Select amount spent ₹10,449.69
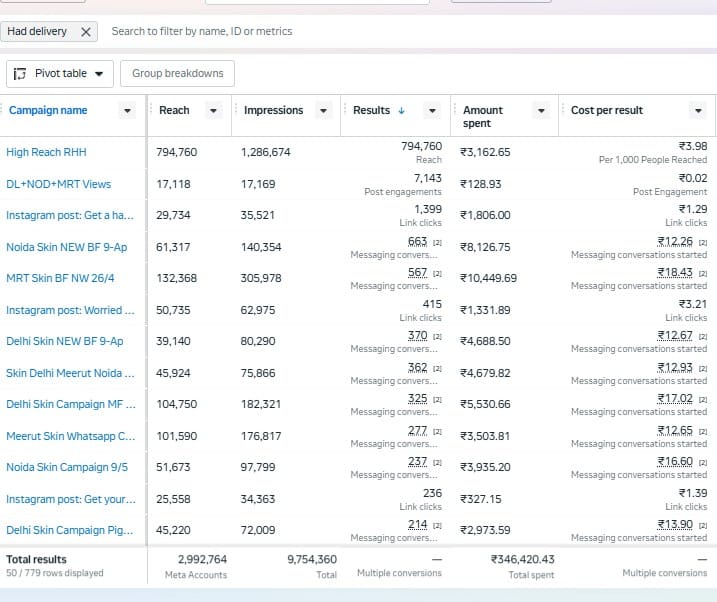This screenshot has height=602, width=717. click(488, 278)
